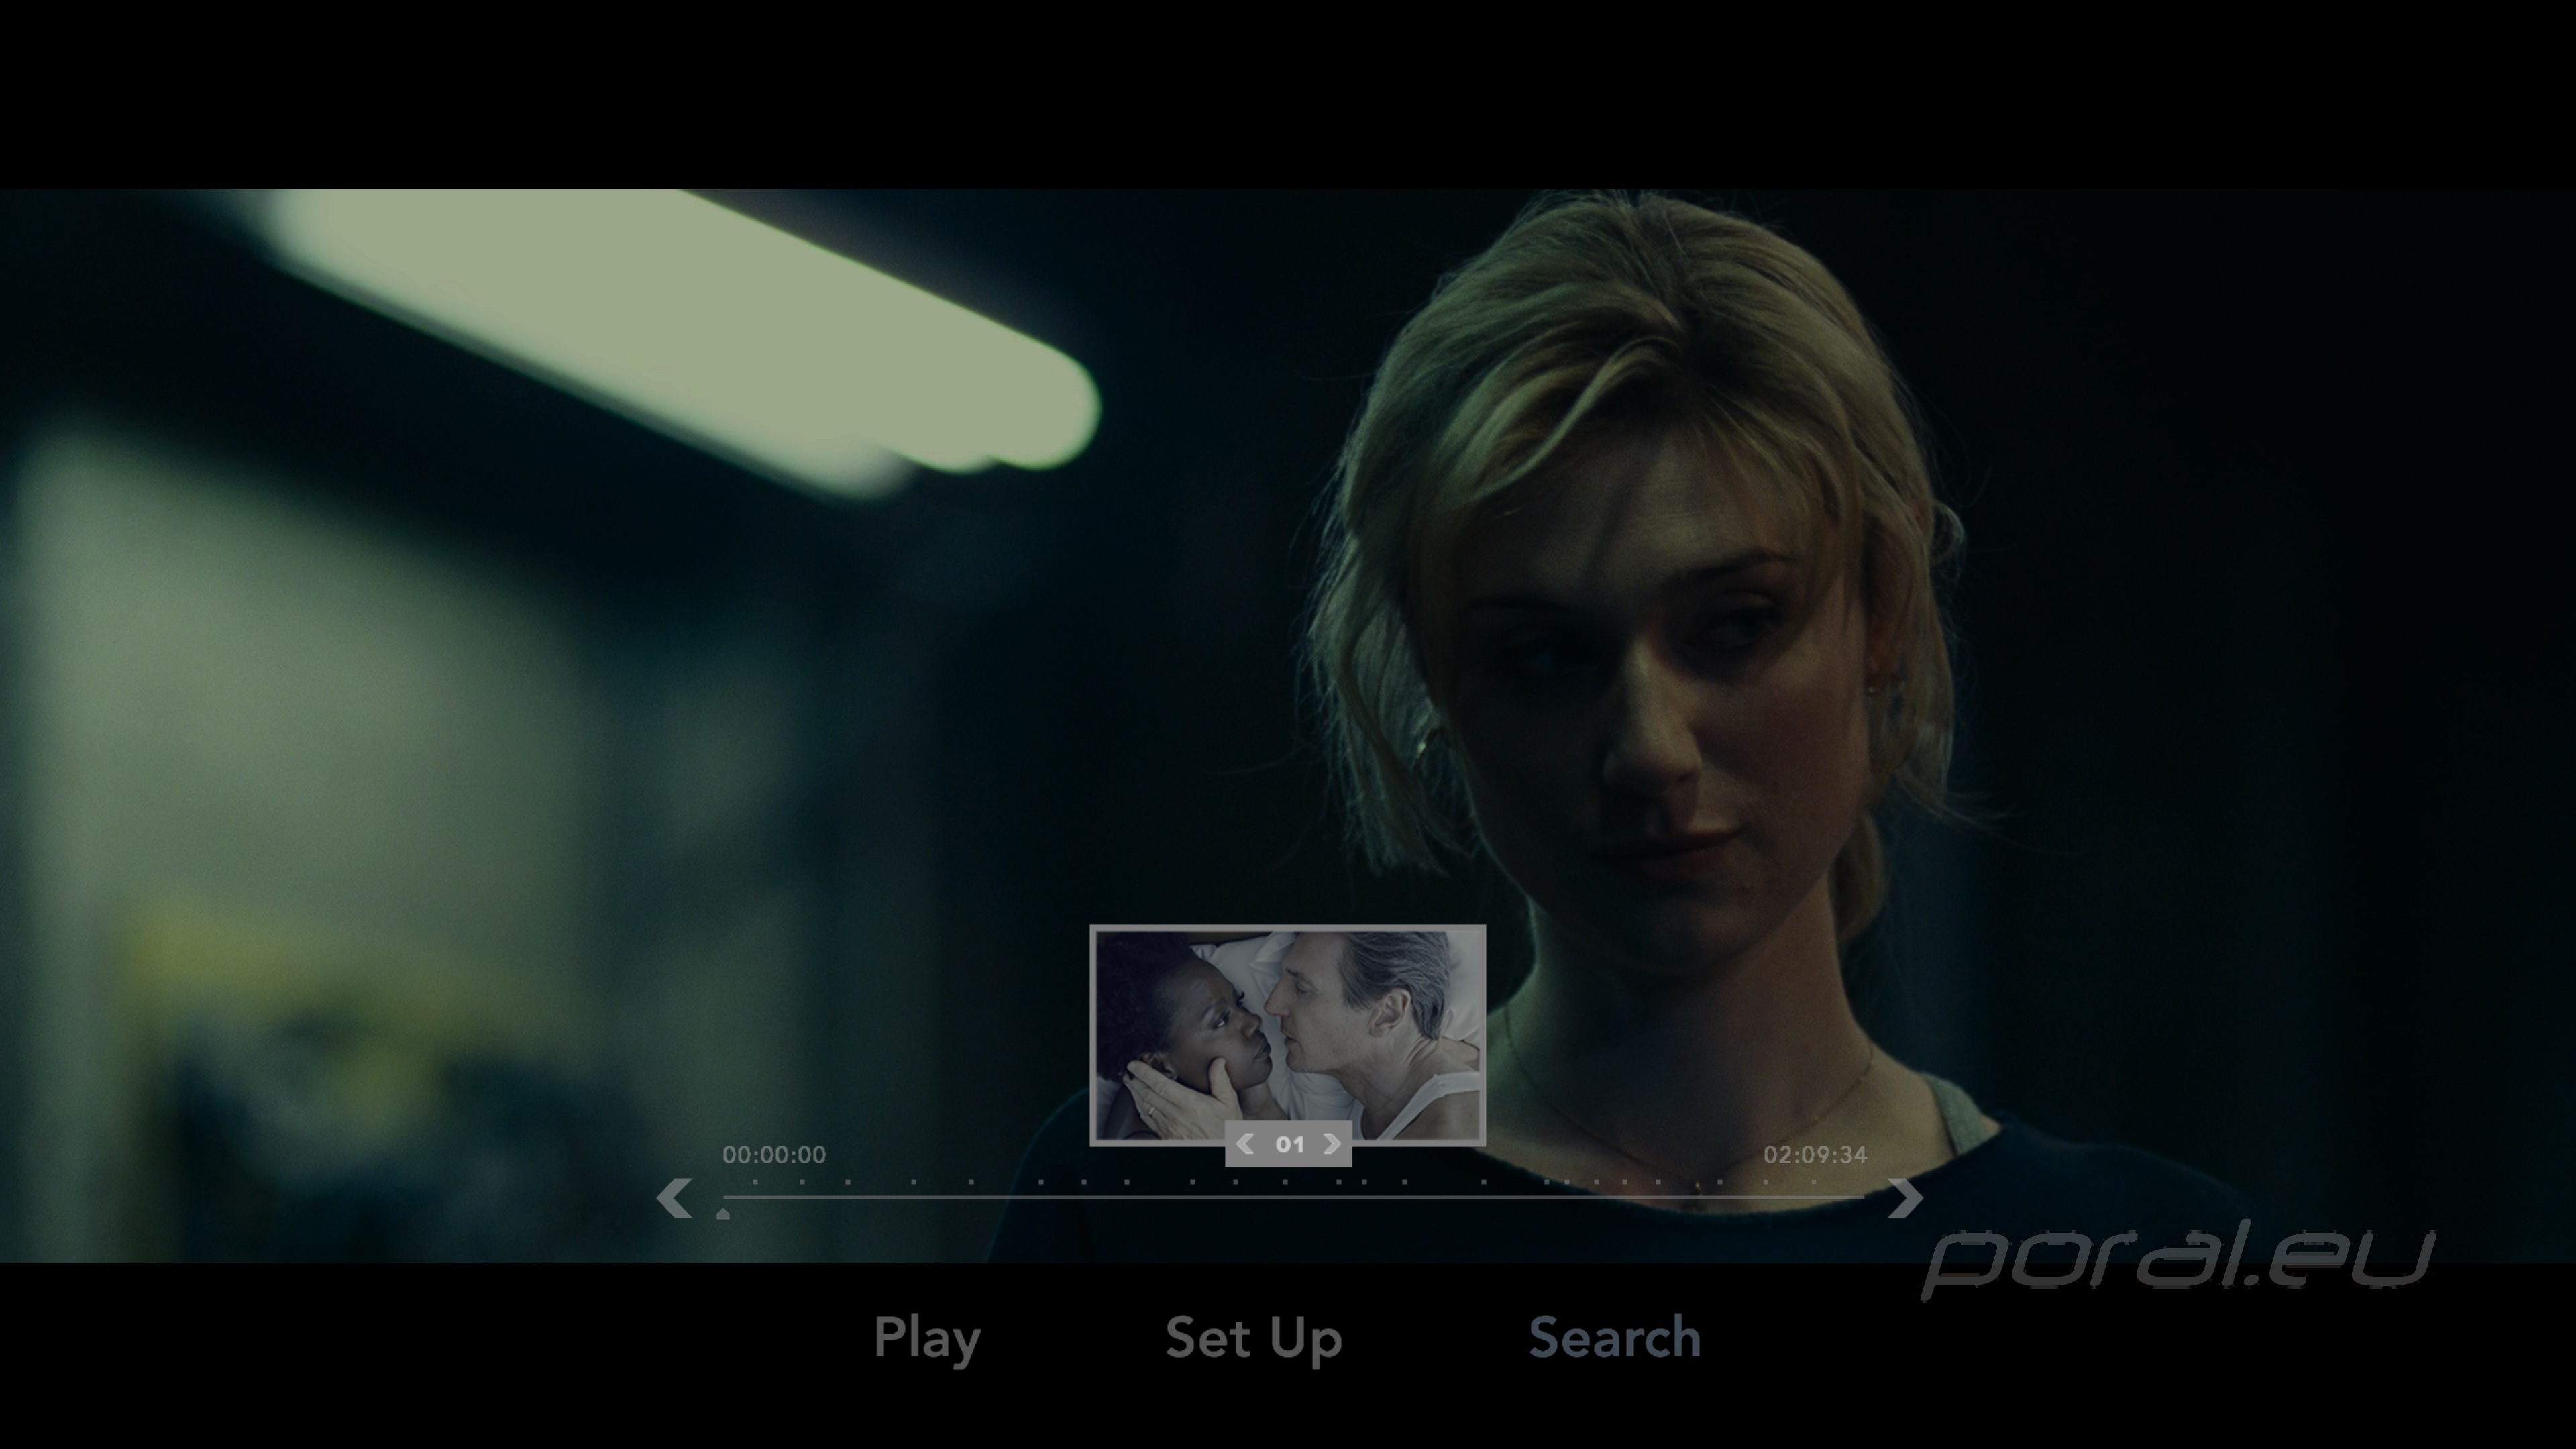This screenshot has height=1449, width=2576.
Task: Select the Play menu option
Action: [x=927, y=1339]
